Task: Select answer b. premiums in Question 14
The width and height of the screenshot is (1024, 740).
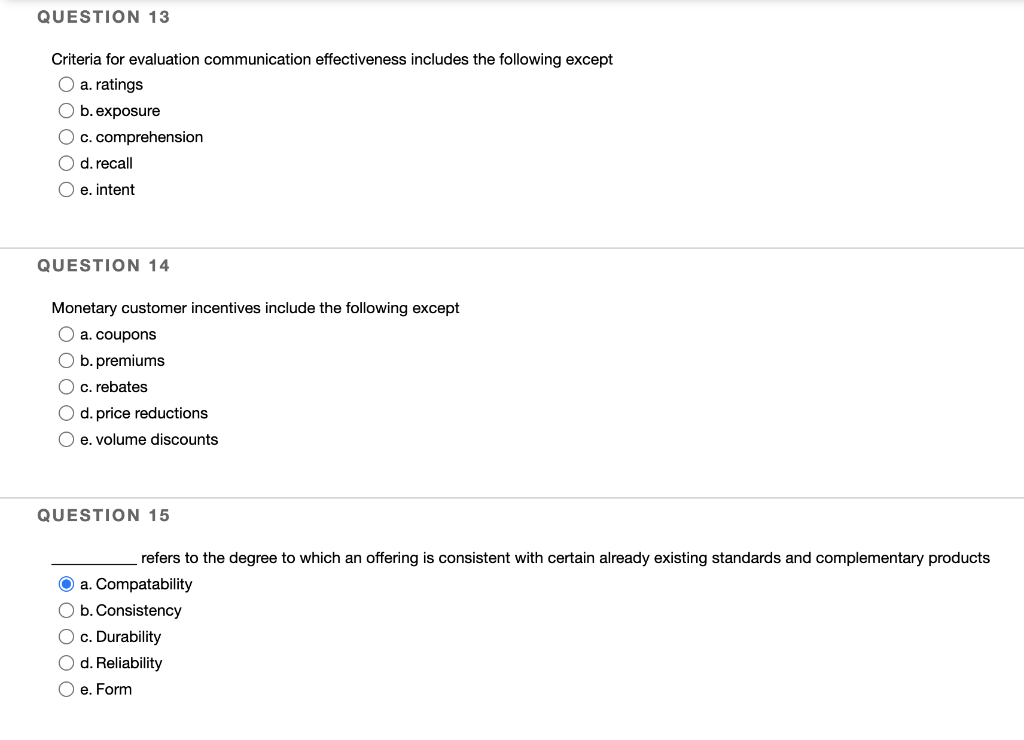Action: 66,360
